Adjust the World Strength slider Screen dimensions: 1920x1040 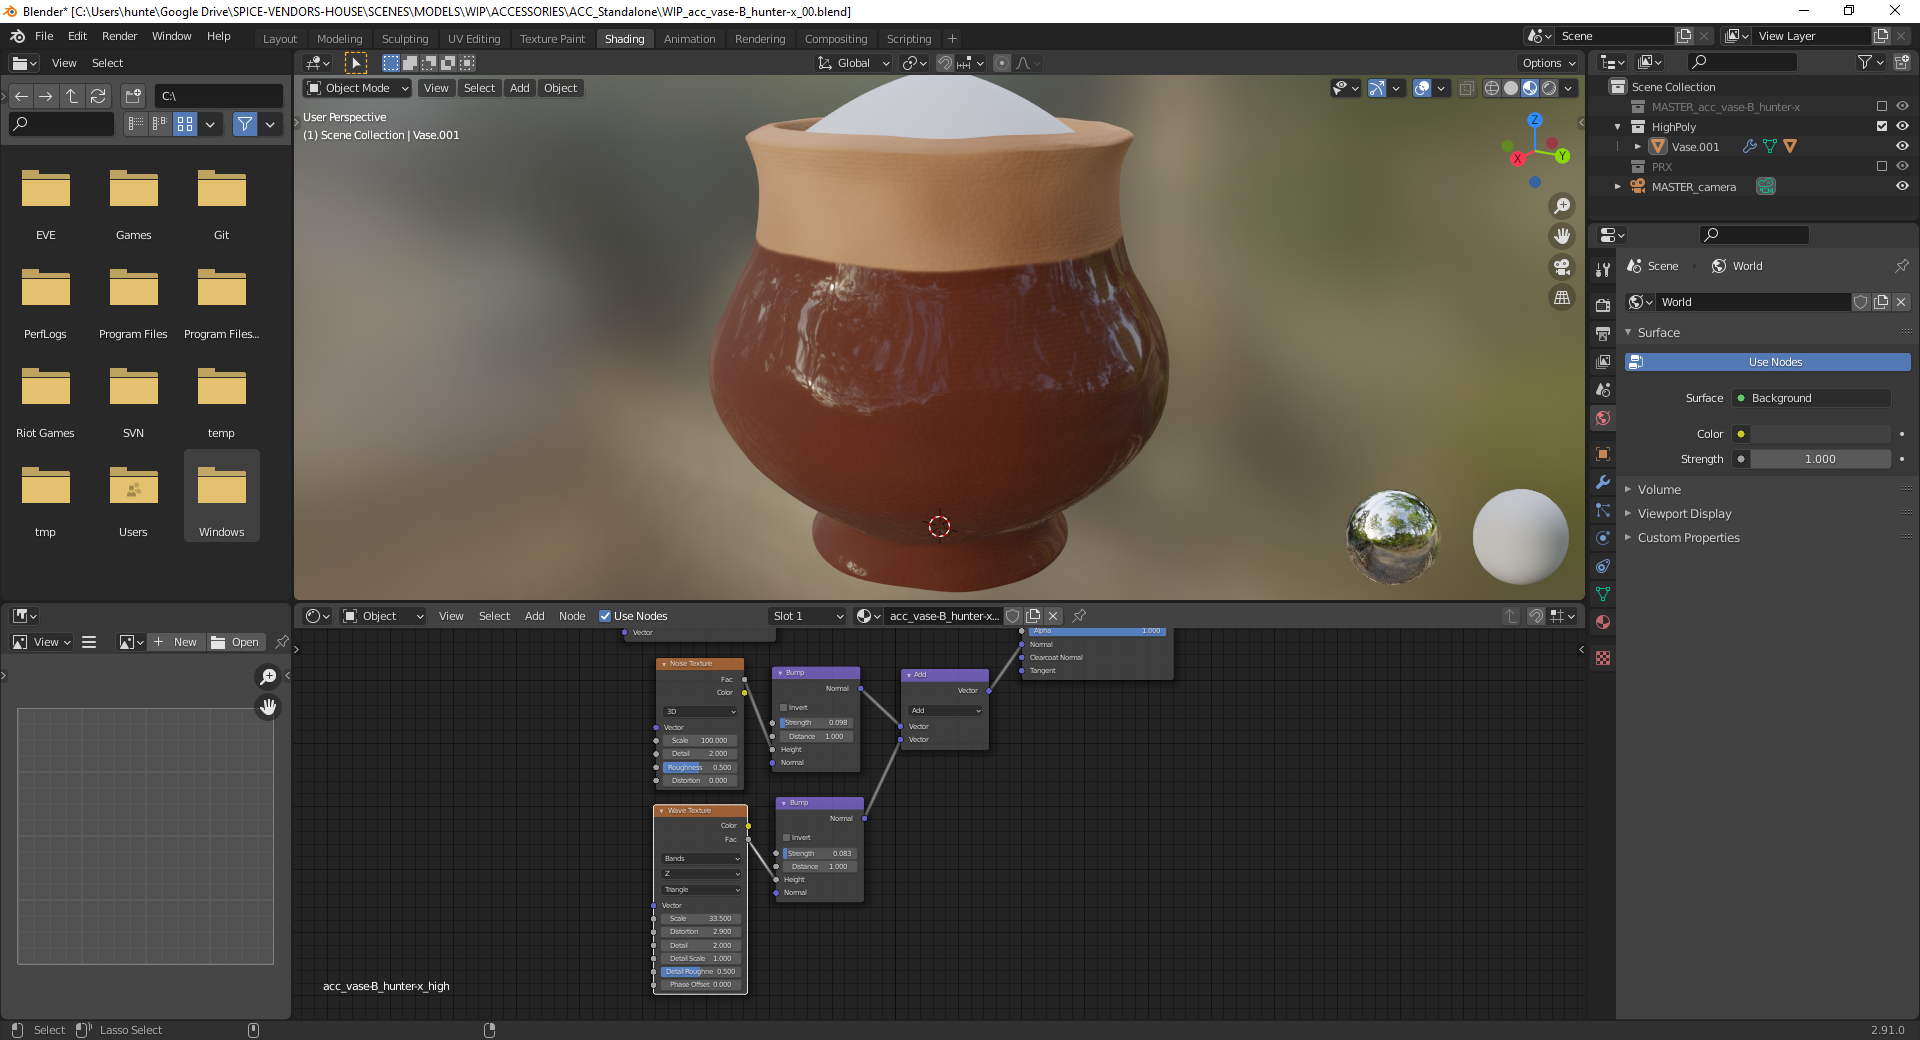(x=1819, y=459)
